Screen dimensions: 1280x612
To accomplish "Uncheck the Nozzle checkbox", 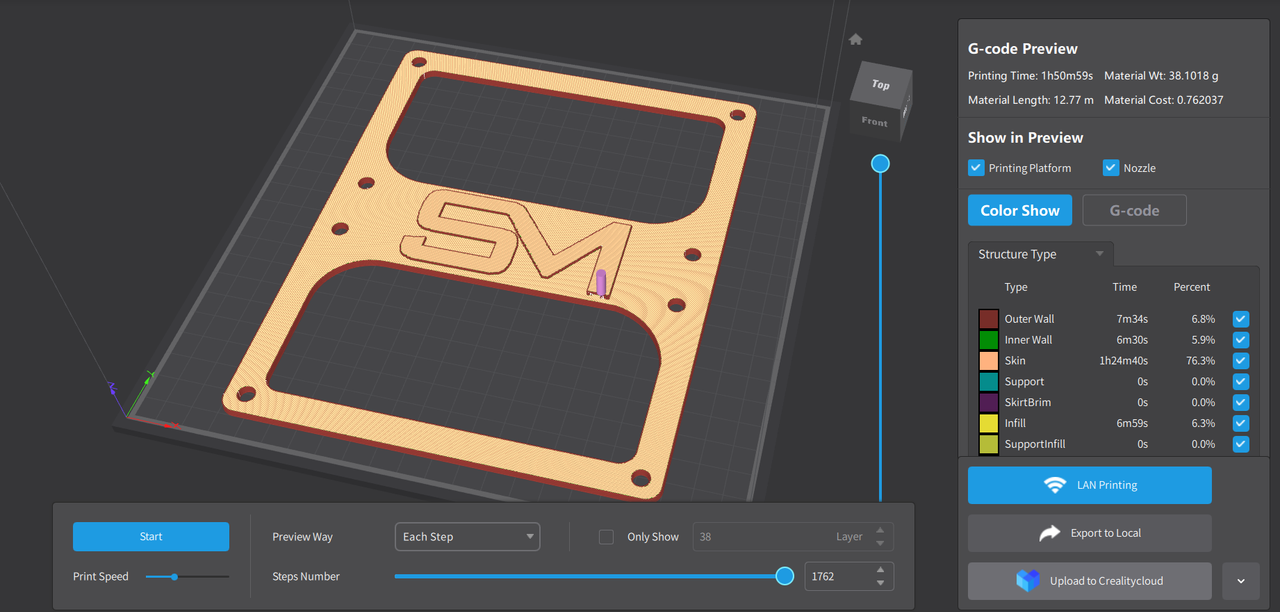I will pos(1111,168).
